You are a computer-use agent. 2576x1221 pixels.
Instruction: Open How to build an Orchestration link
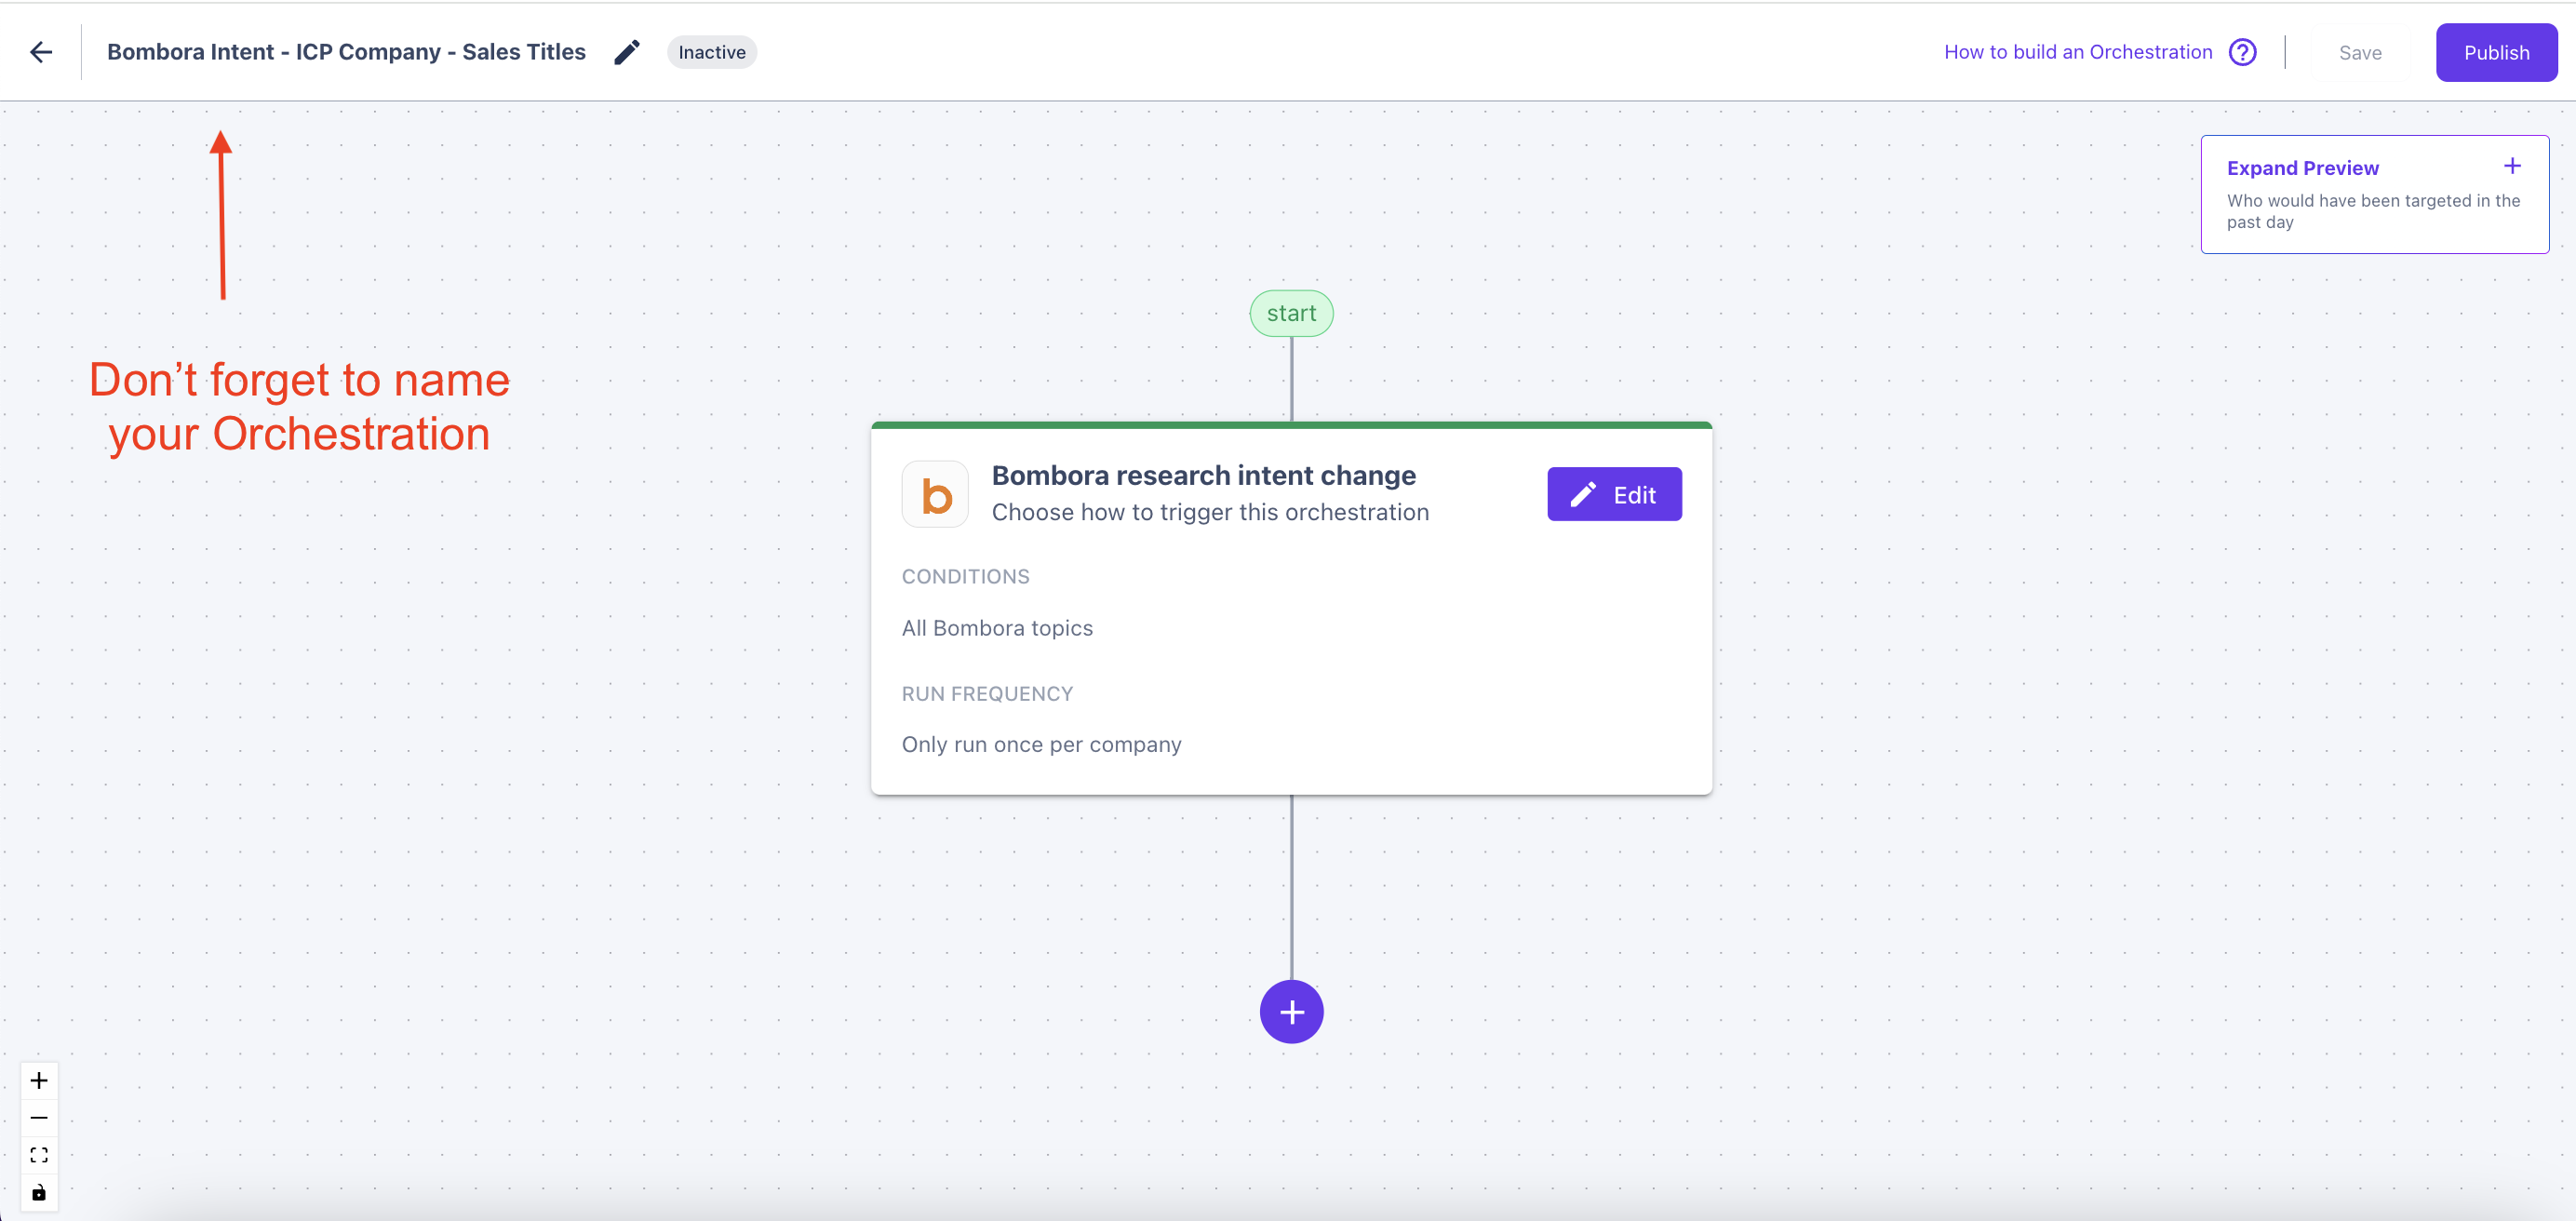point(2077,52)
